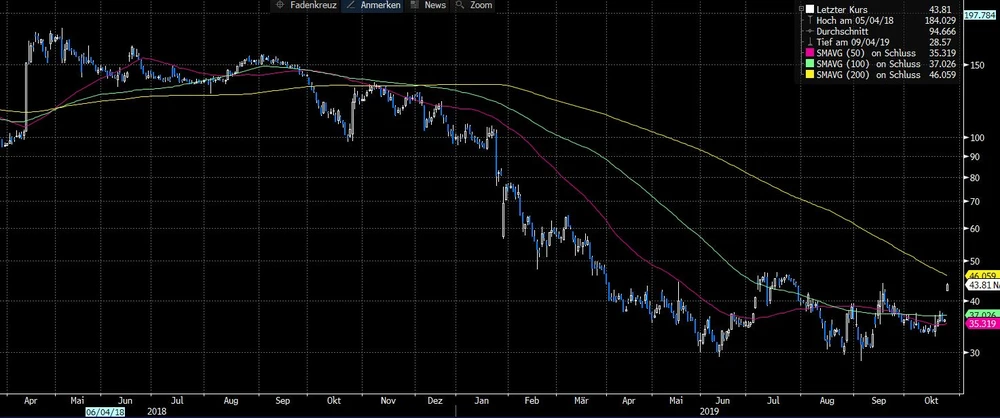Click the Hoch high-marker icon in legend
Viewport: 1000px width, 418px height.
809,20
